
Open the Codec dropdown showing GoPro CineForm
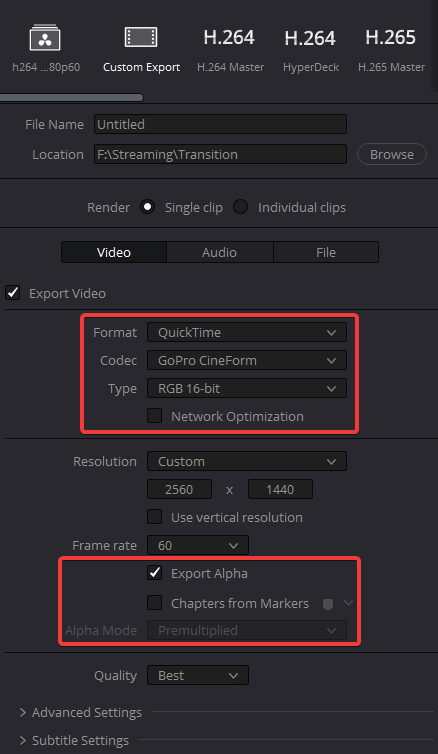pyautogui.click(x=247, y=360)
